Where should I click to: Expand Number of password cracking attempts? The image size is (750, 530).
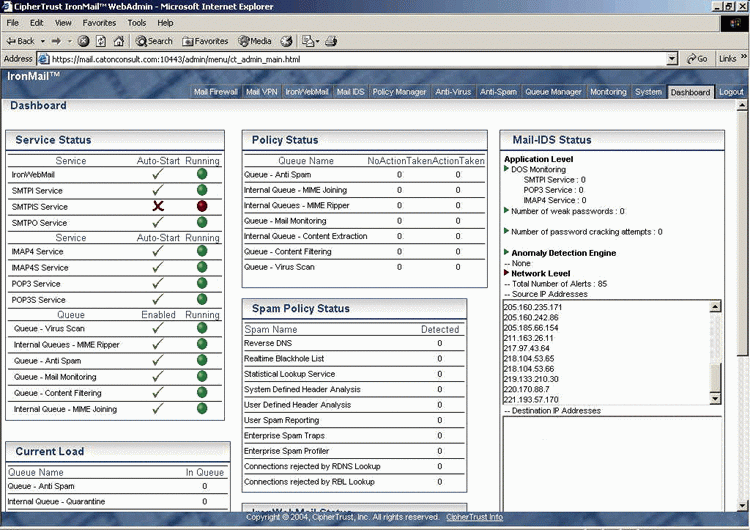(507, 231)
